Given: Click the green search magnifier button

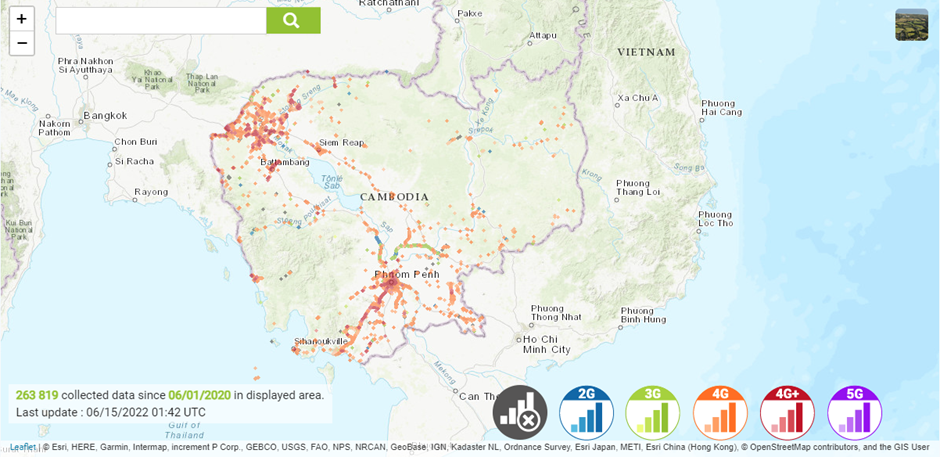Looking at the screenshot, I should [x=292, y=21].
